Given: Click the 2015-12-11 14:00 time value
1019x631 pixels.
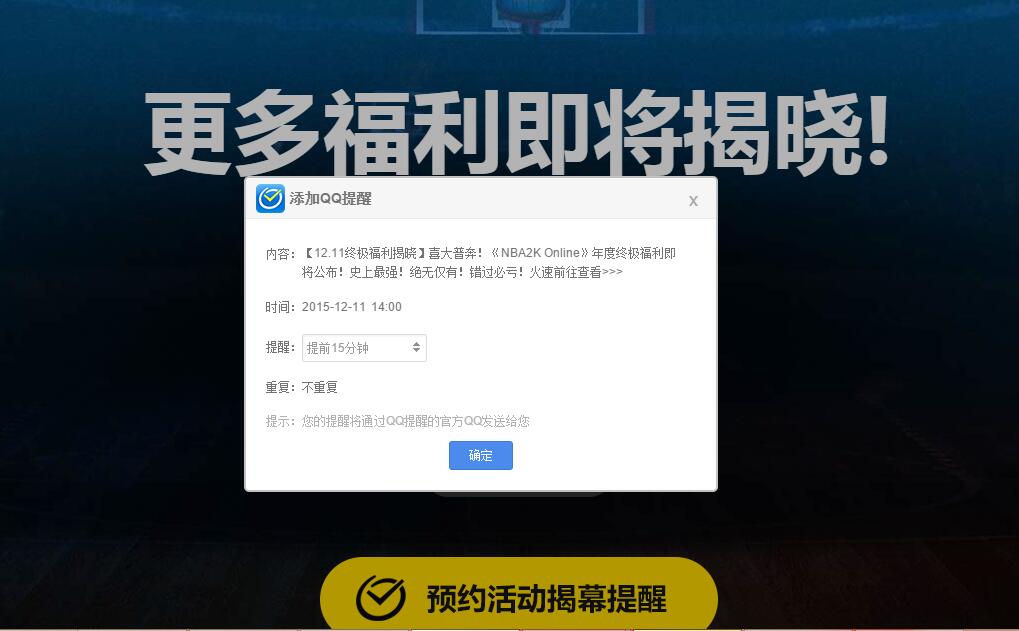Looking at the screenshot, I should tap(352, 307).
